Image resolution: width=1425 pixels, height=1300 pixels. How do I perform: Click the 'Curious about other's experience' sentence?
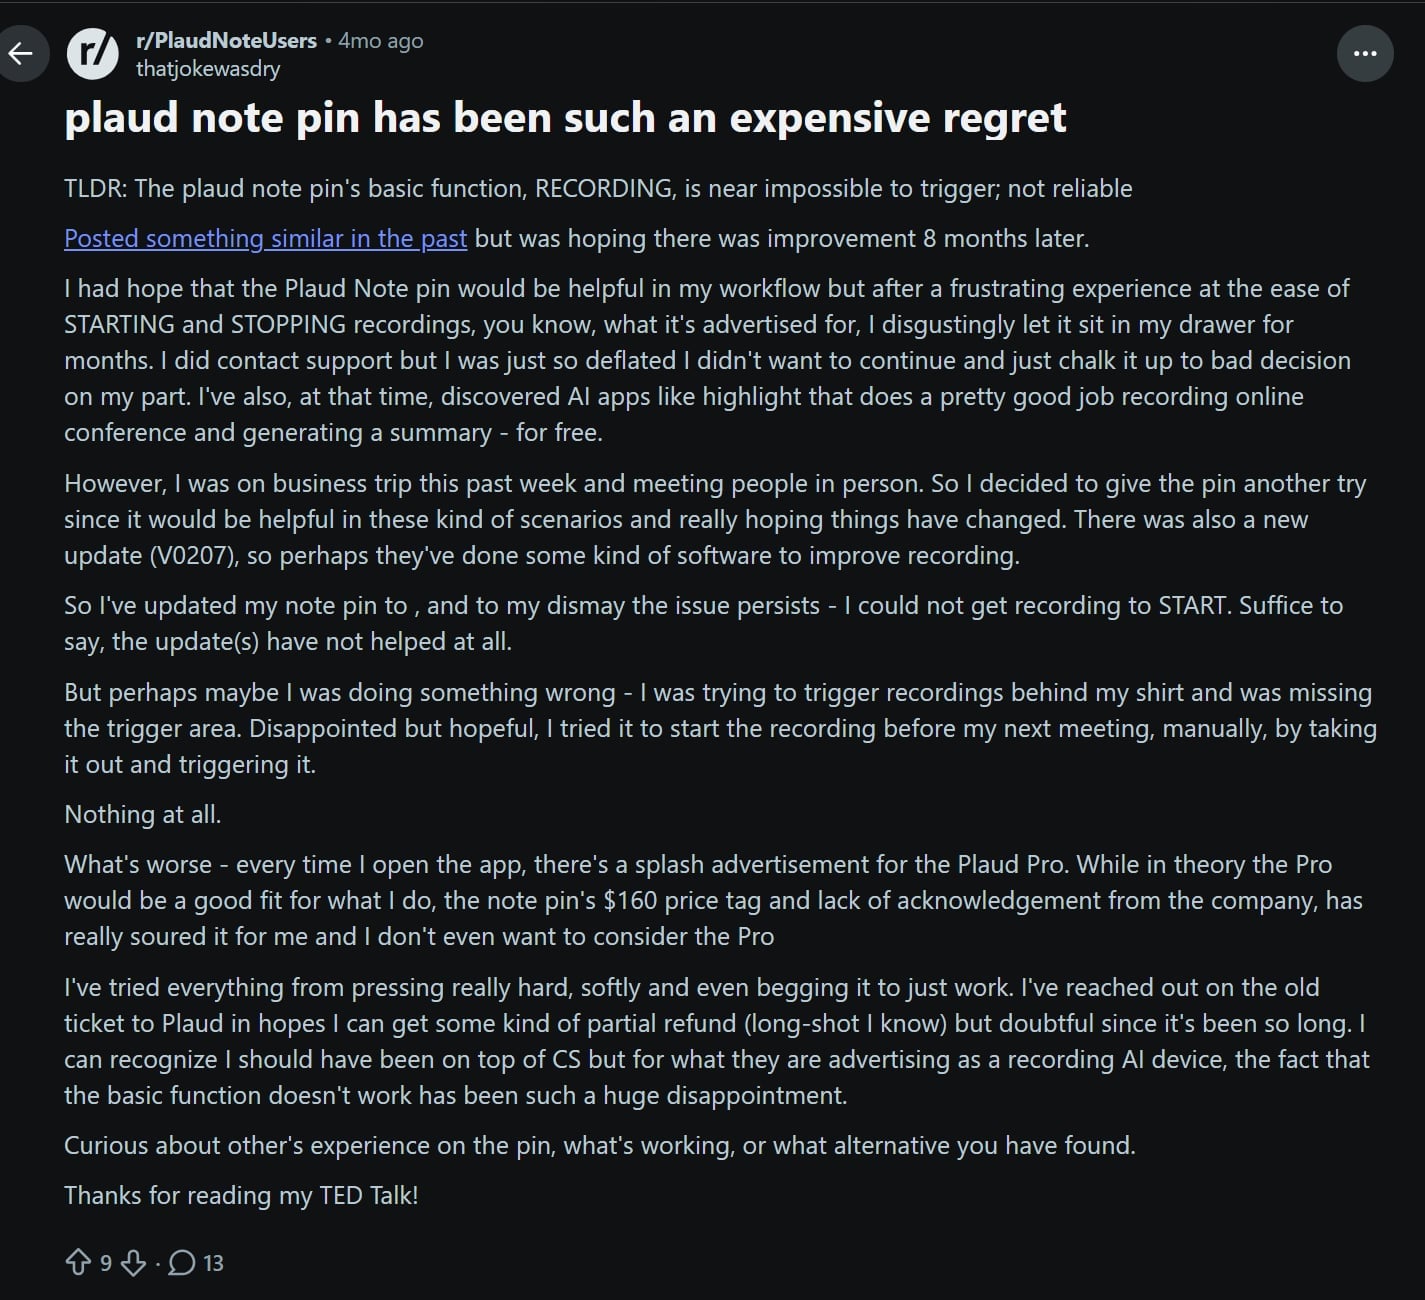(600, 1146)
